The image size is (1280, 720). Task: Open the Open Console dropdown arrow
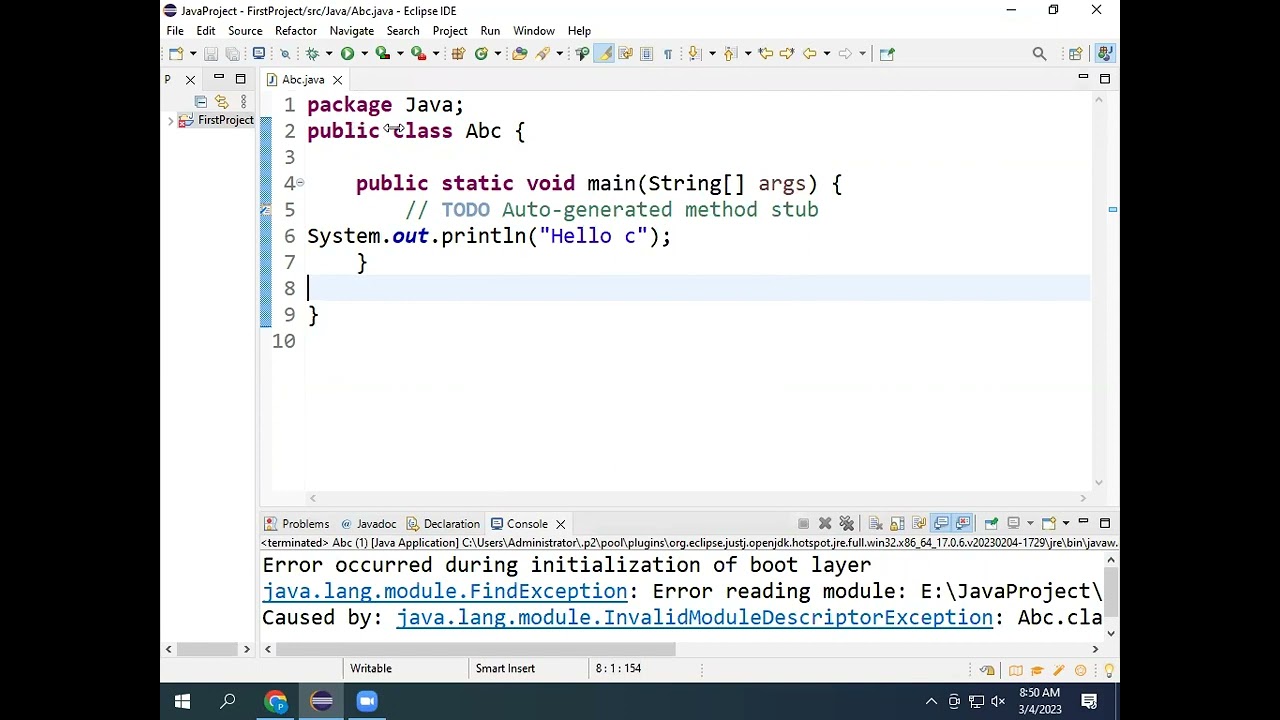click(x=1066, y=523)
